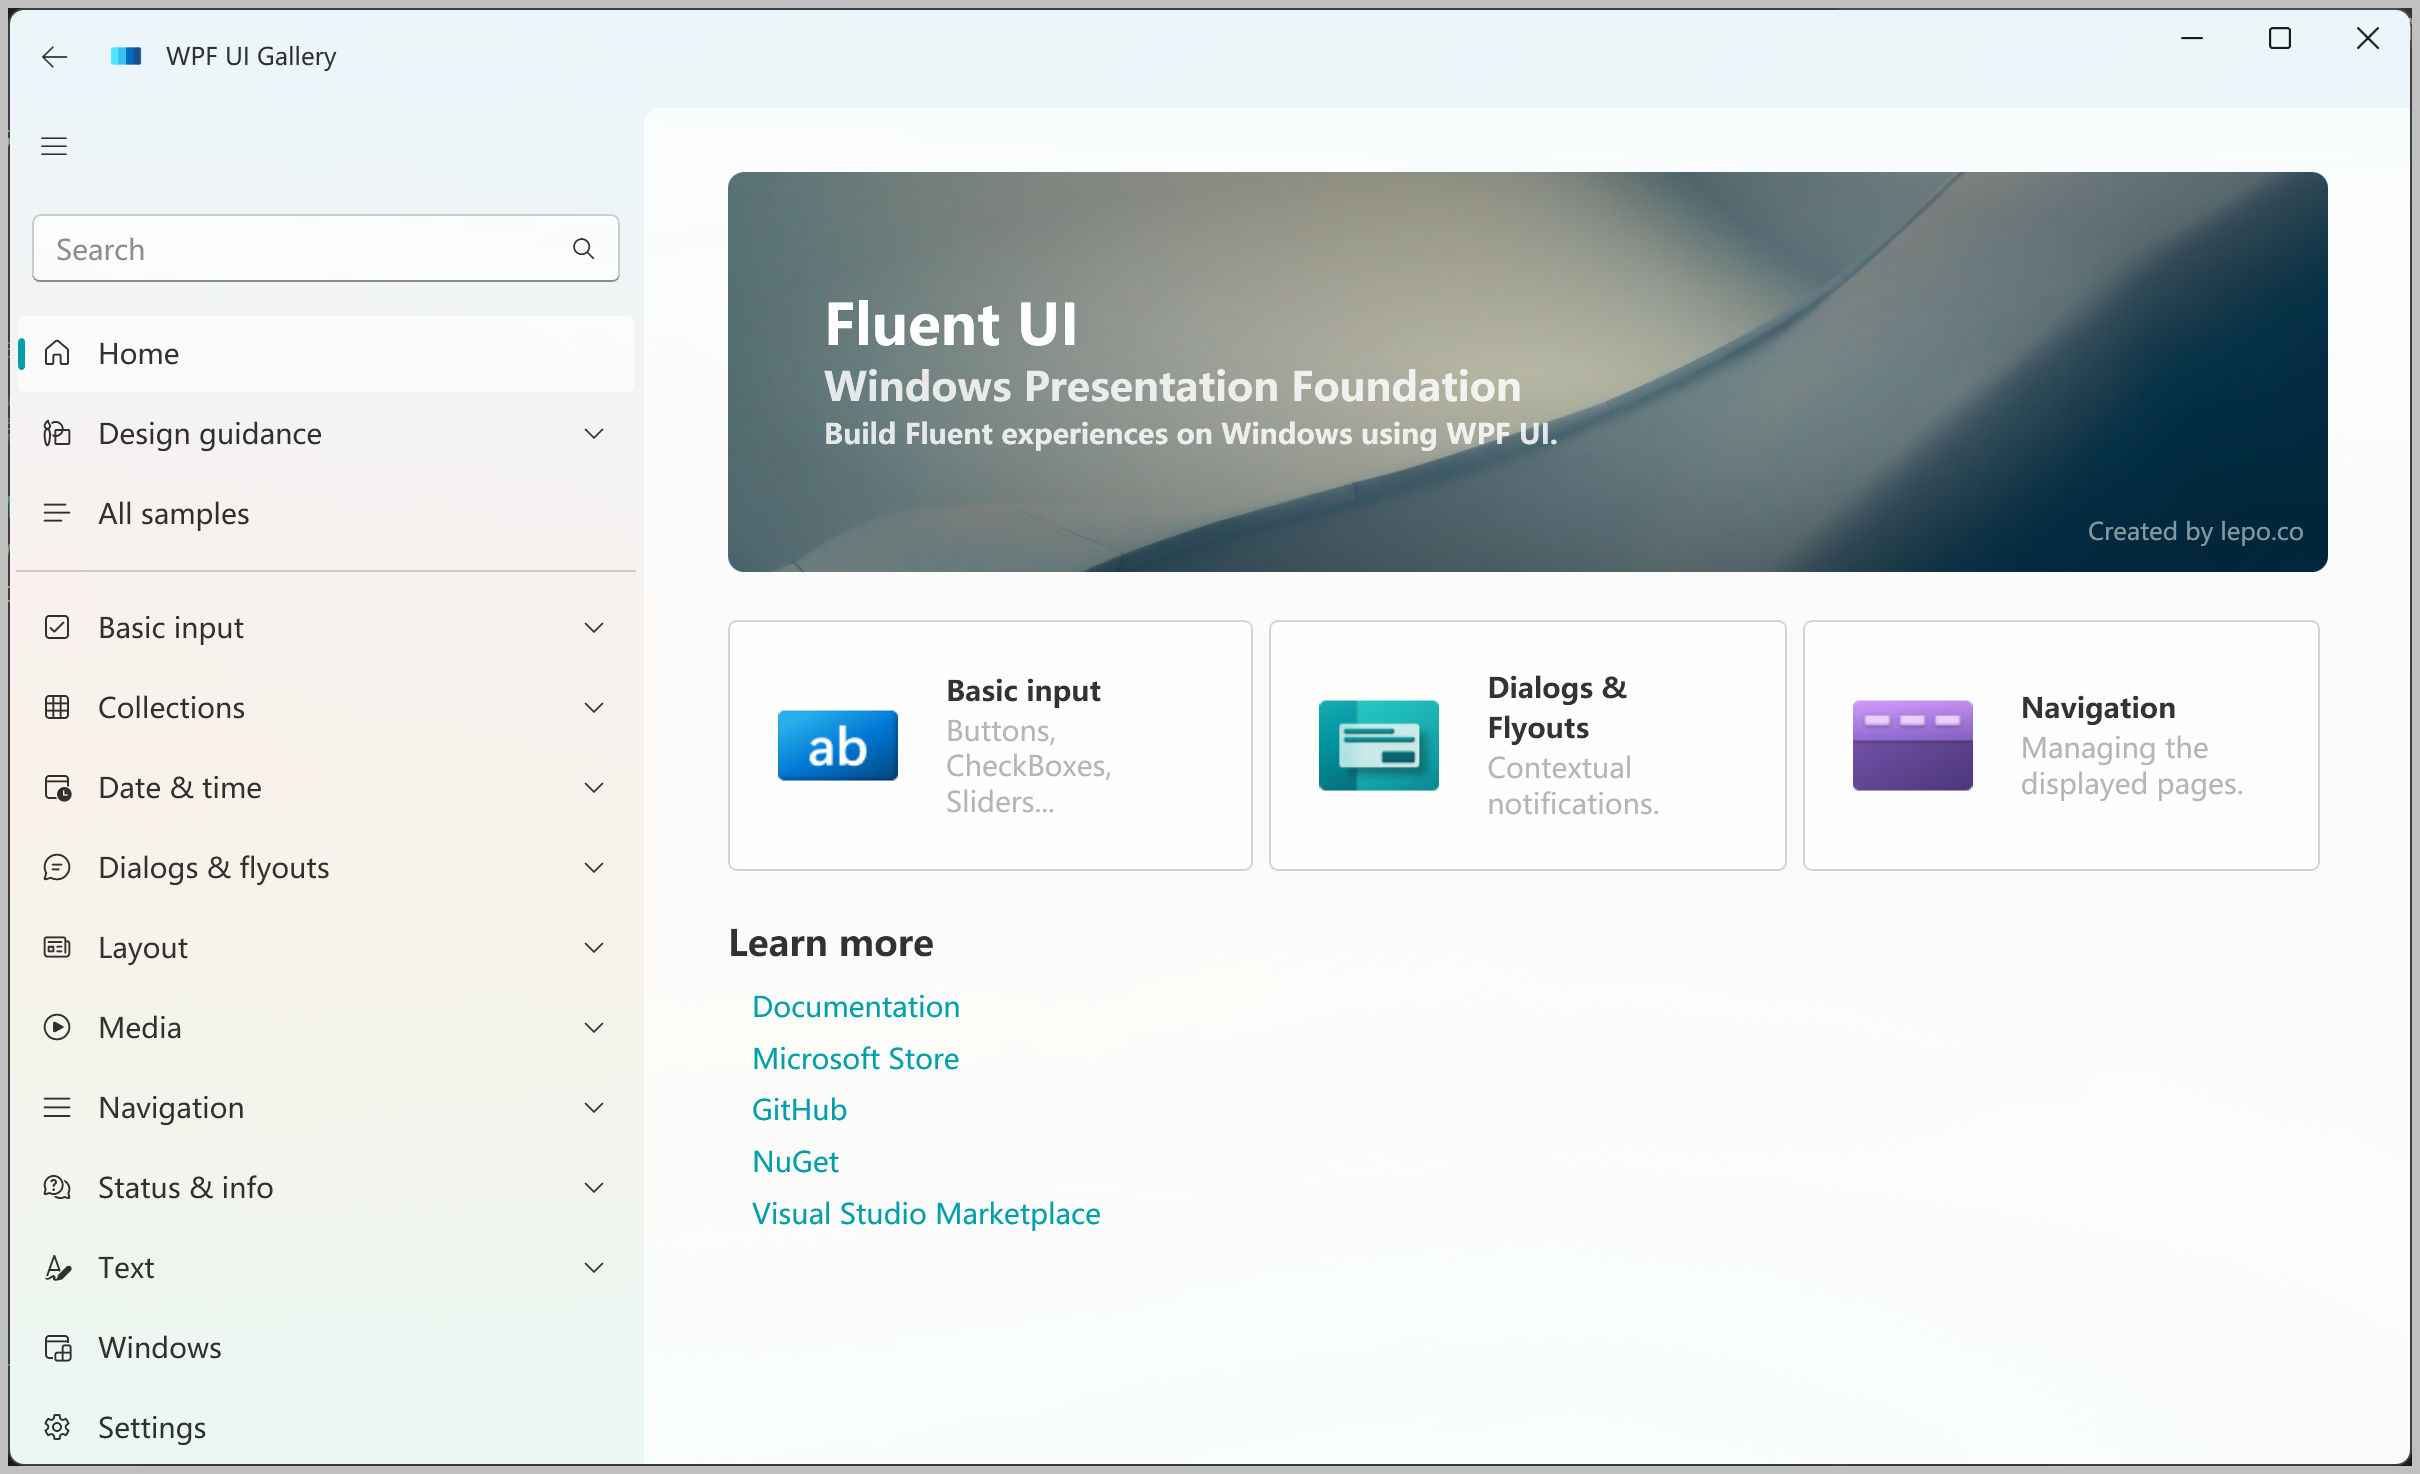Click the purple Navigation card icon
Viewport: 2420px width, 1474px height.
point(1912,746)
